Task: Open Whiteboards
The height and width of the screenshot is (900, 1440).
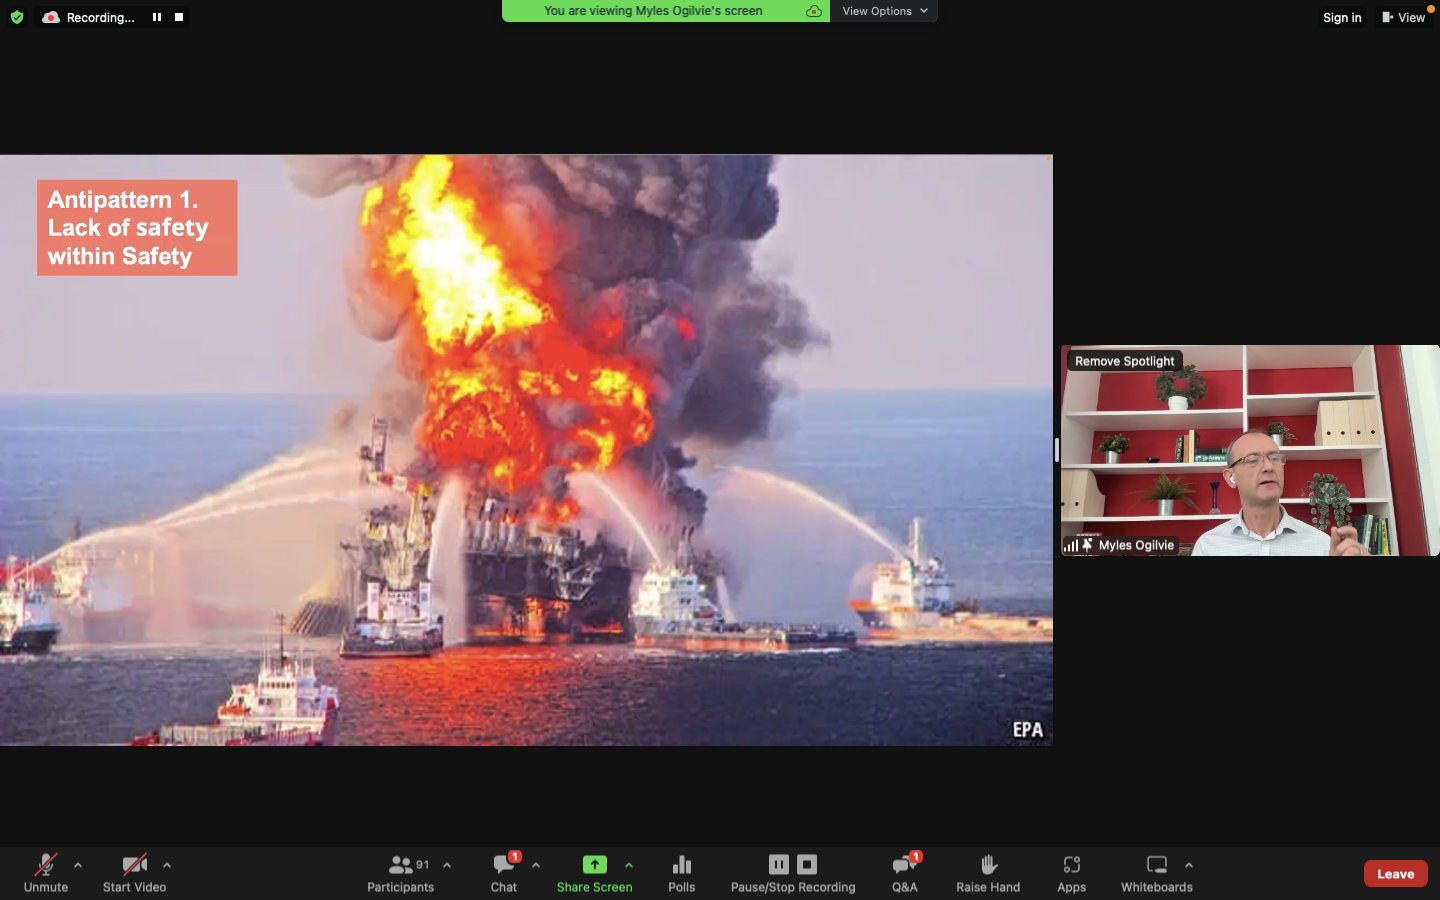Action: pos(1157,873)
